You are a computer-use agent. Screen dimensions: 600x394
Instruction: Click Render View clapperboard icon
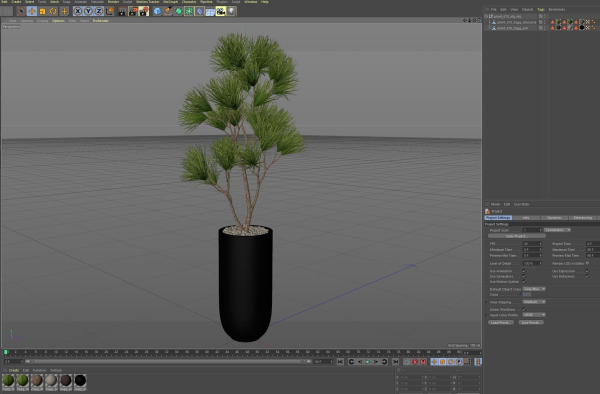coord(122,11)
